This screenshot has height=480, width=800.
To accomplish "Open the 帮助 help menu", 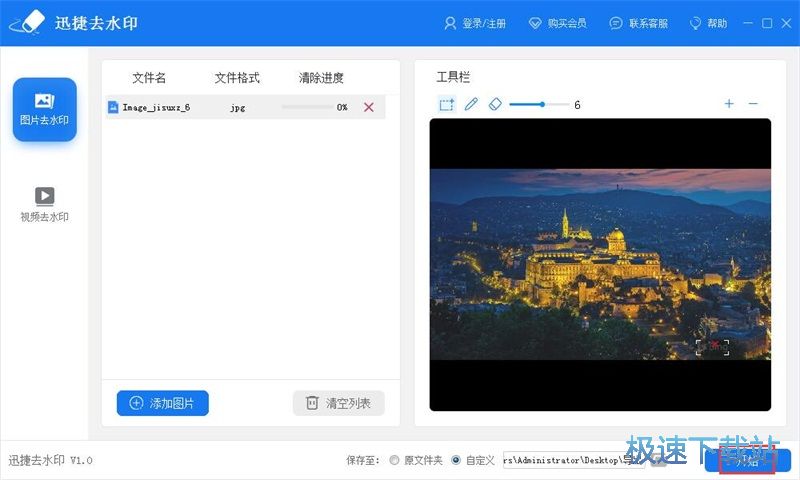I will point(708,23).
